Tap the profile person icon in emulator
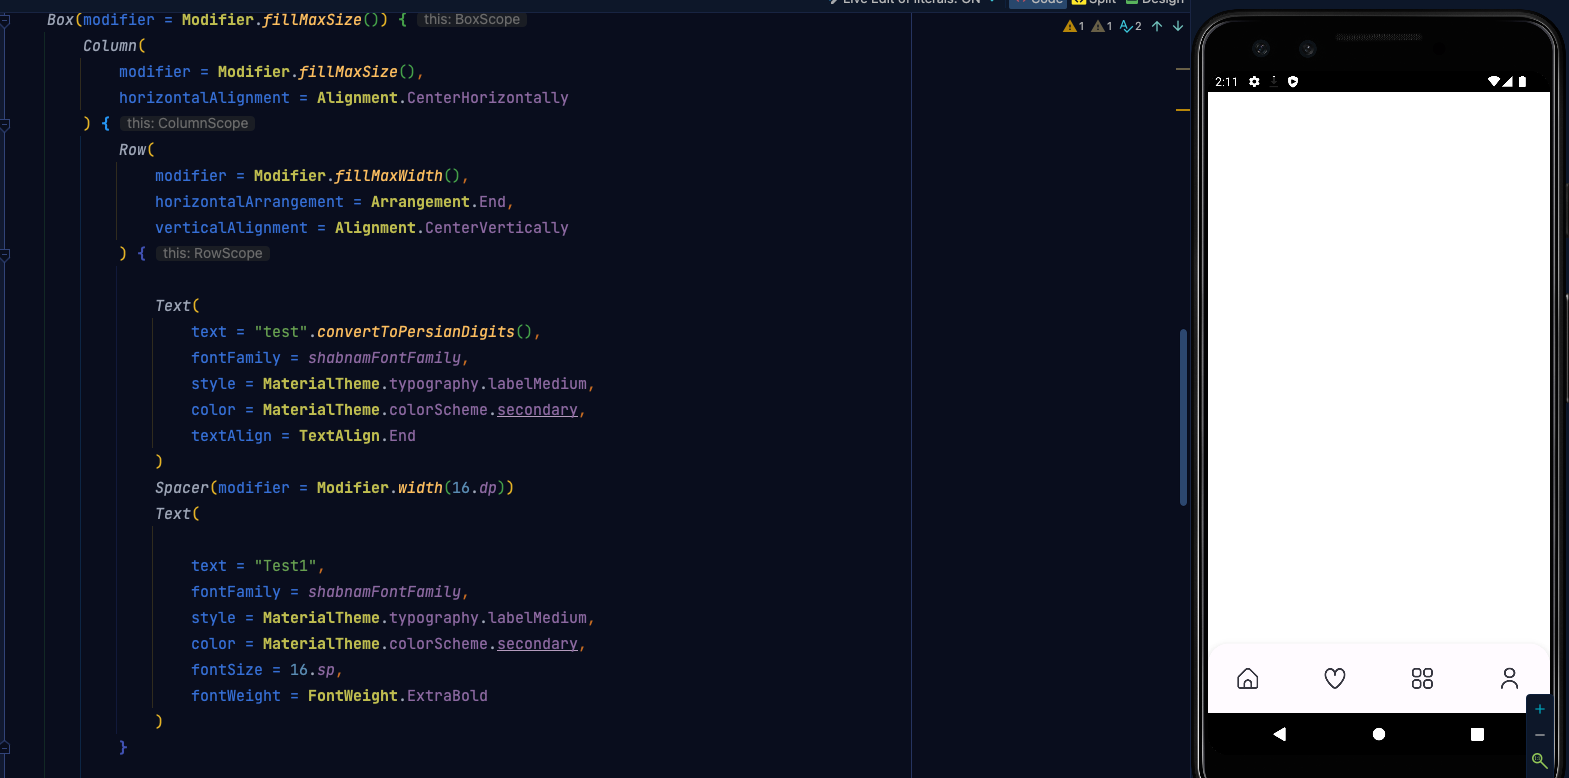 tap(1509, 679)
